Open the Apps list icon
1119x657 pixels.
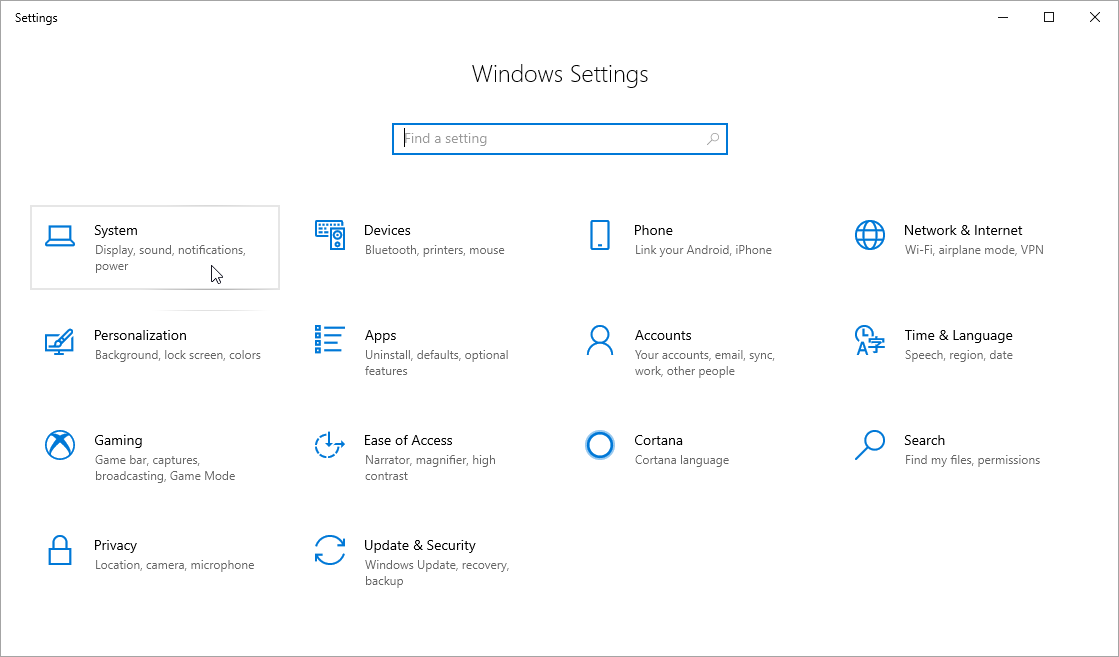[x=330, y=339]
